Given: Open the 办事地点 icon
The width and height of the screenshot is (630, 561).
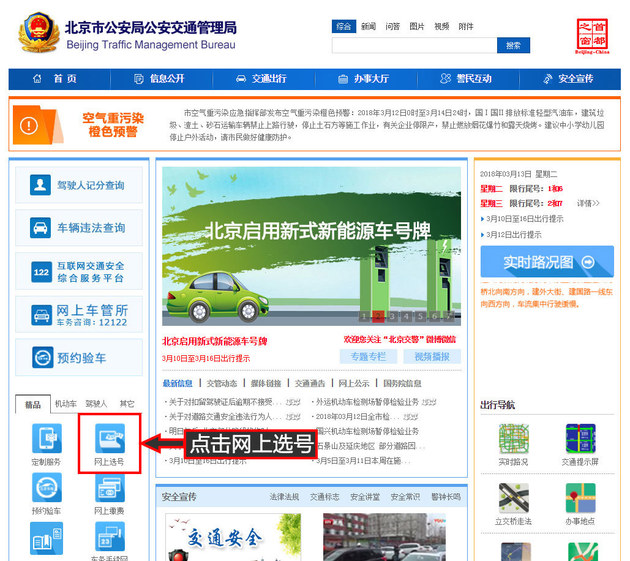Looking at the screenshot, I should point(580,498).
